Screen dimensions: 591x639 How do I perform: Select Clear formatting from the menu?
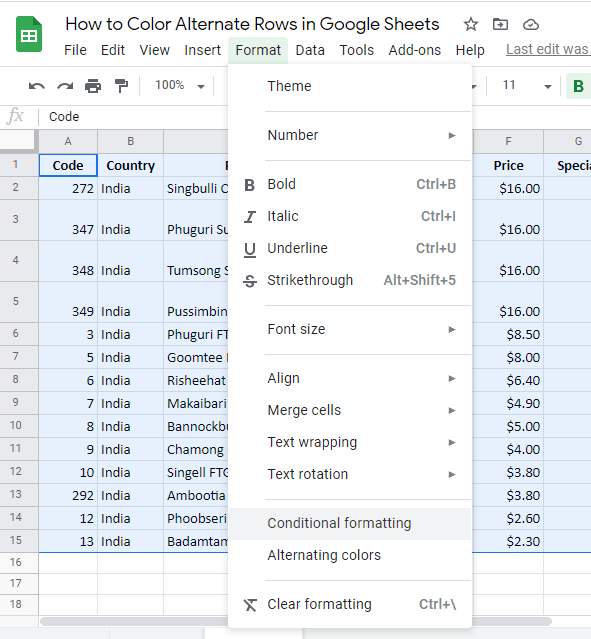point(350,604)
